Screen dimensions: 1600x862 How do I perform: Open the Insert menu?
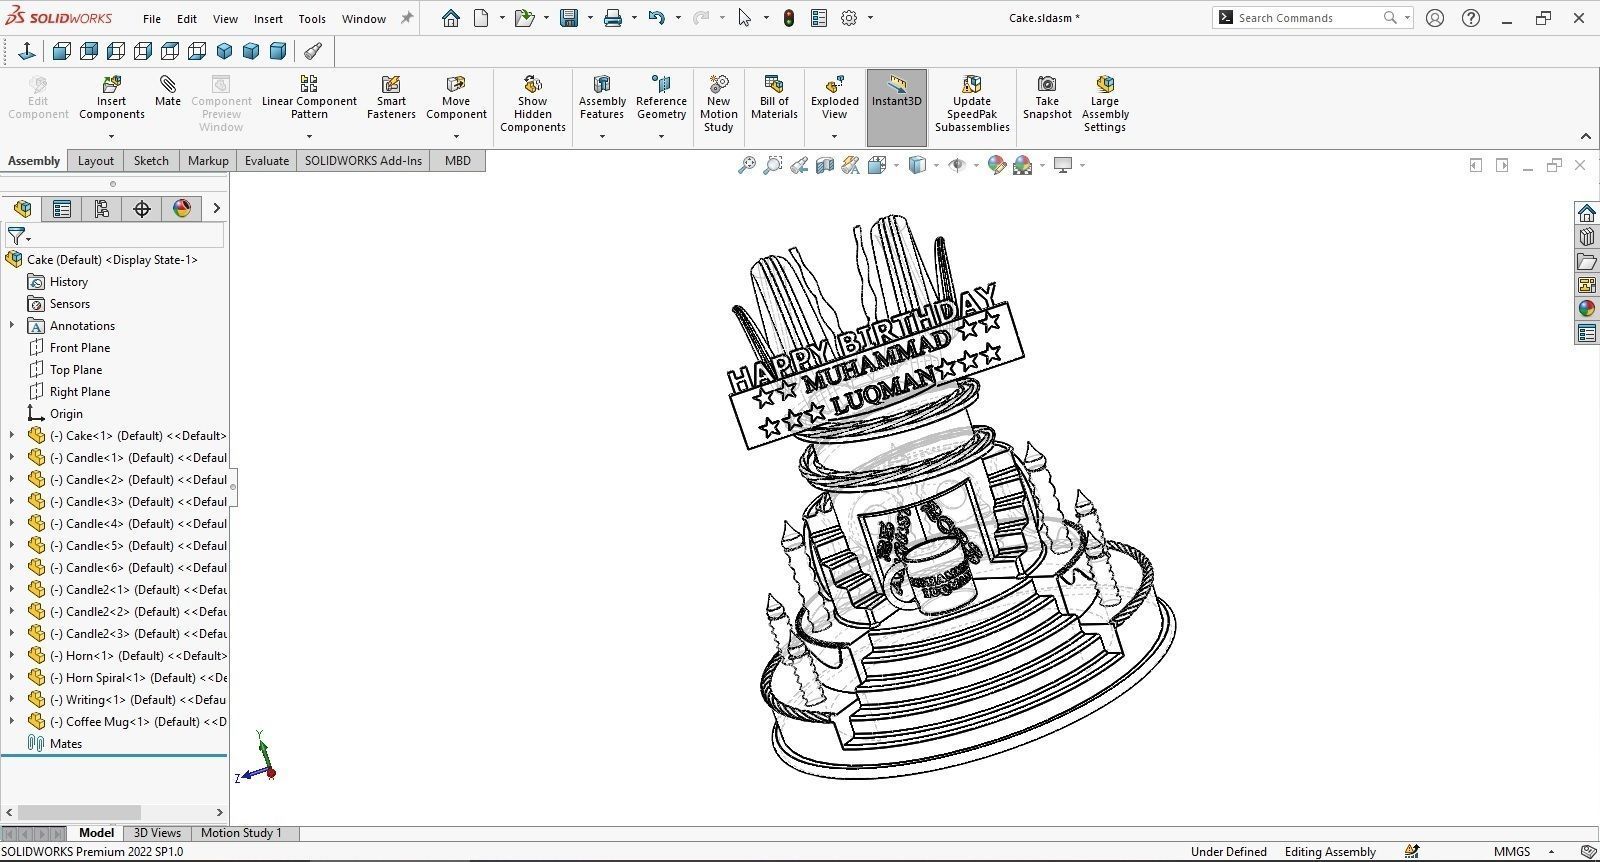[x=268, y=19]
